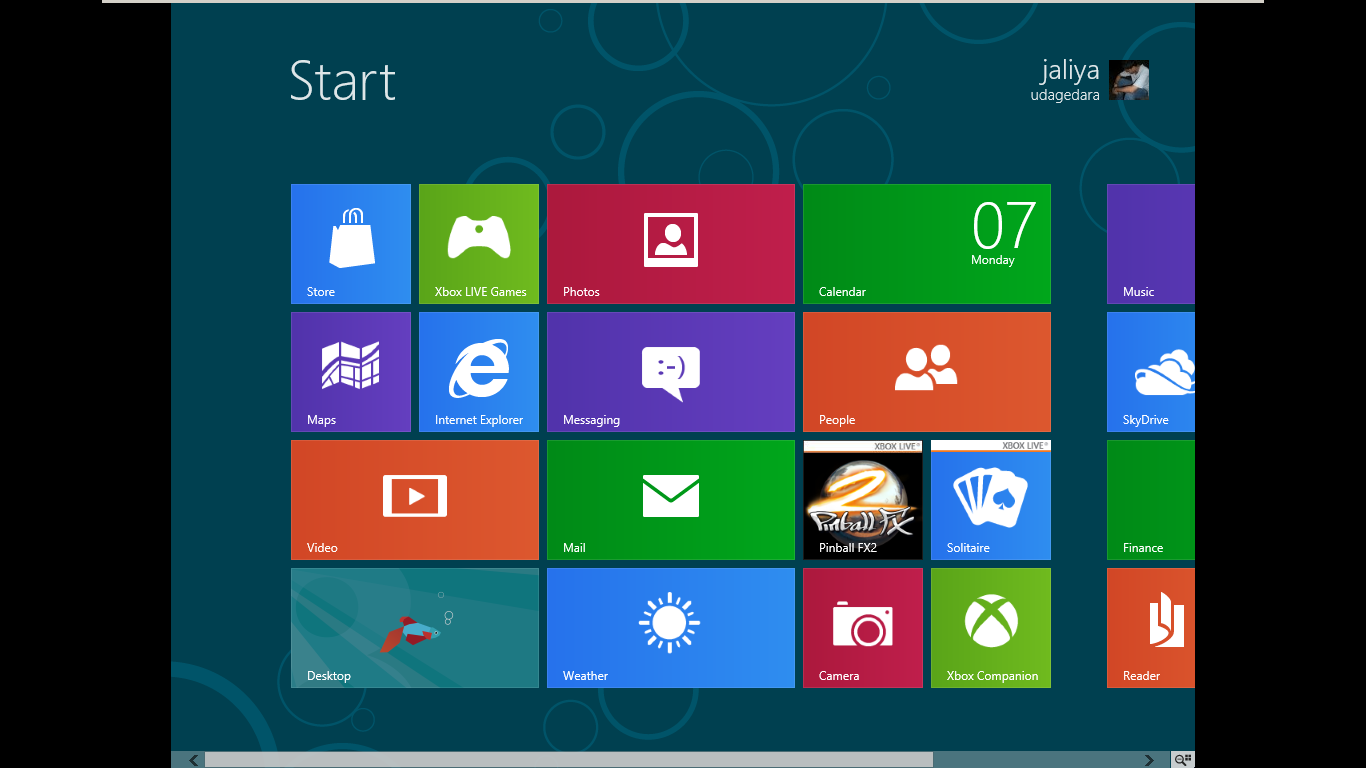Open the Calendar showing Monday 07
1366x768 pixels.
(926, 243)
